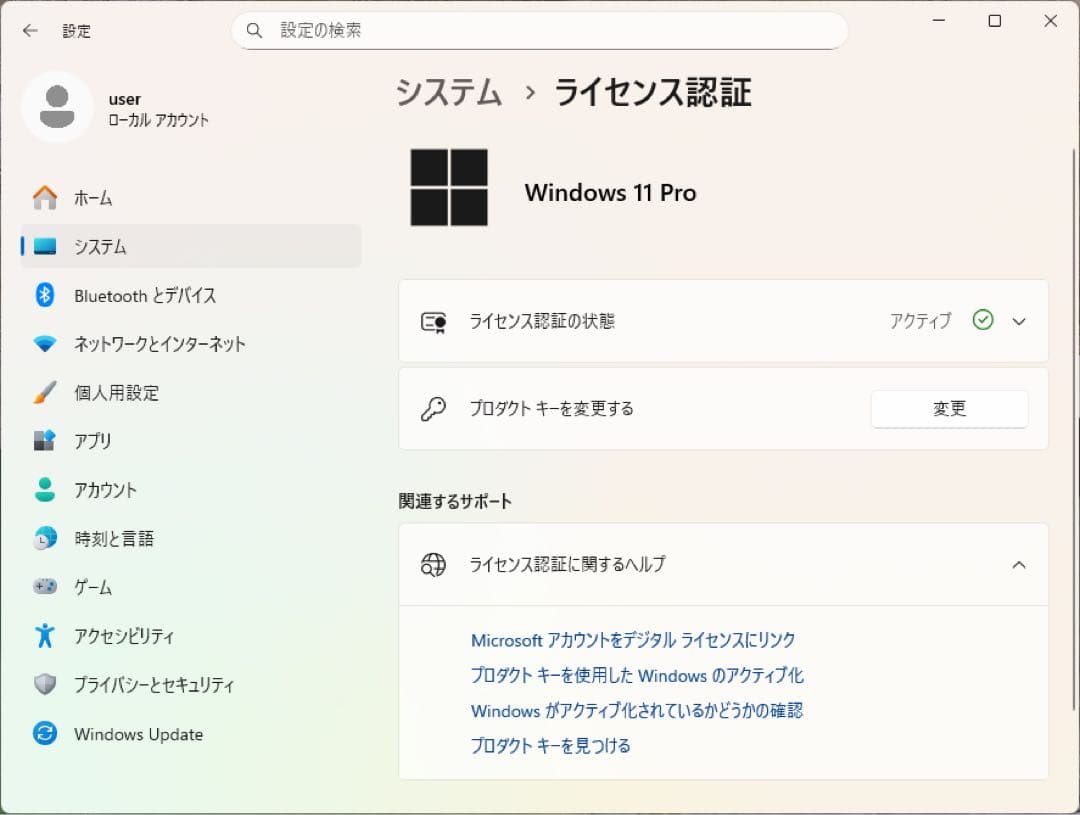Click the green active status checkmark
The height and width of the screenshot is (815, 1080).
[983, 320]
